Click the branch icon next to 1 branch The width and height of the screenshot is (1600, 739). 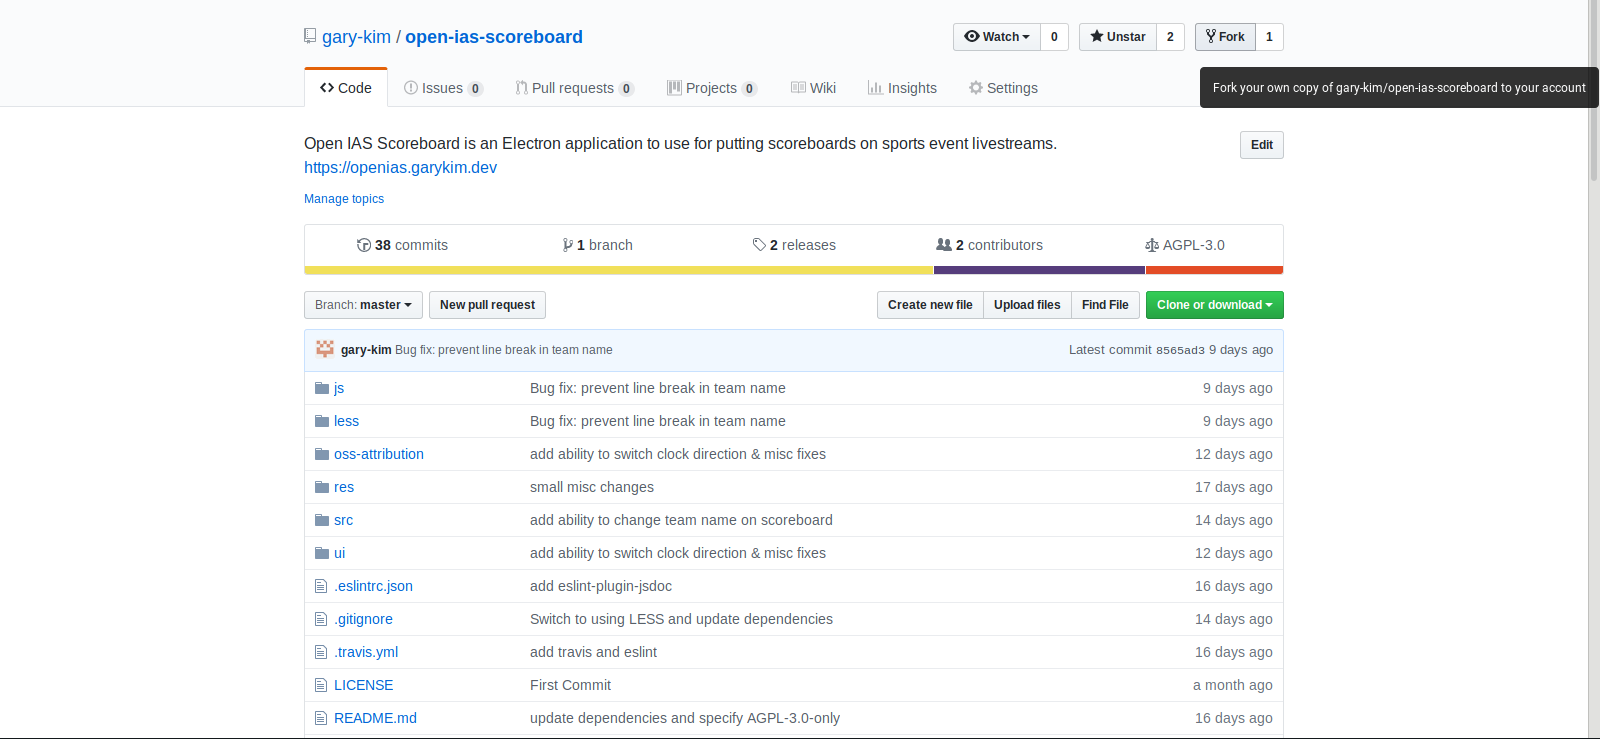[567, 245]
